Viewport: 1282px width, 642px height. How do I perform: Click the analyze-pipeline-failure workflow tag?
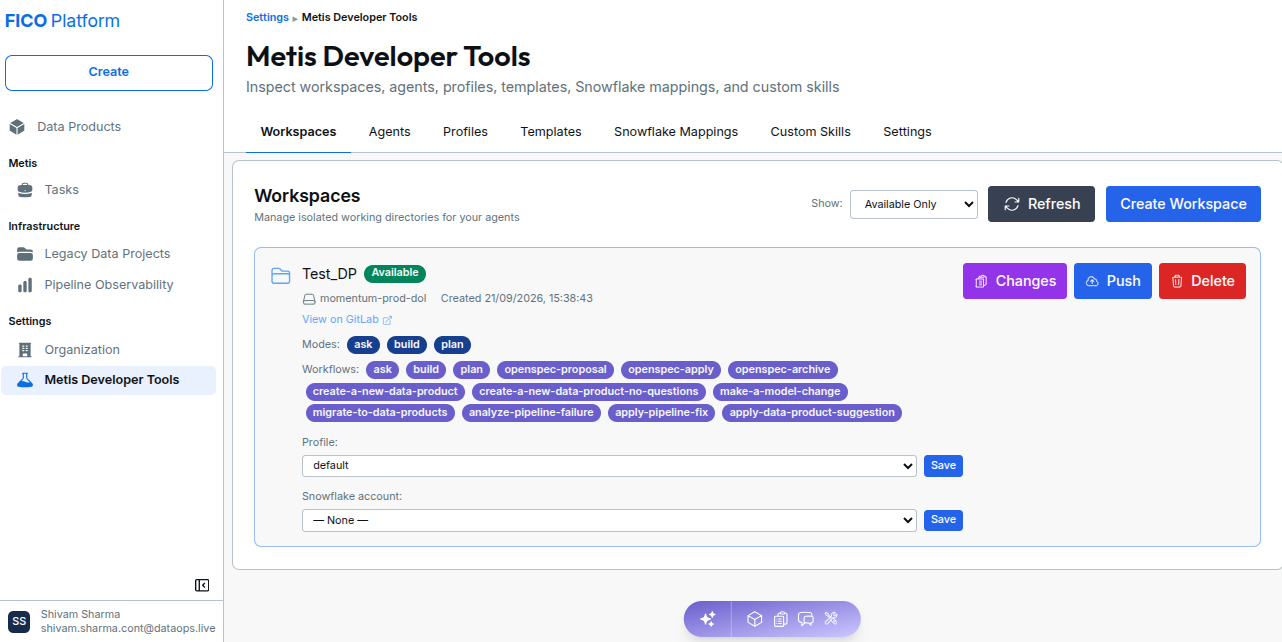point(531,413)
